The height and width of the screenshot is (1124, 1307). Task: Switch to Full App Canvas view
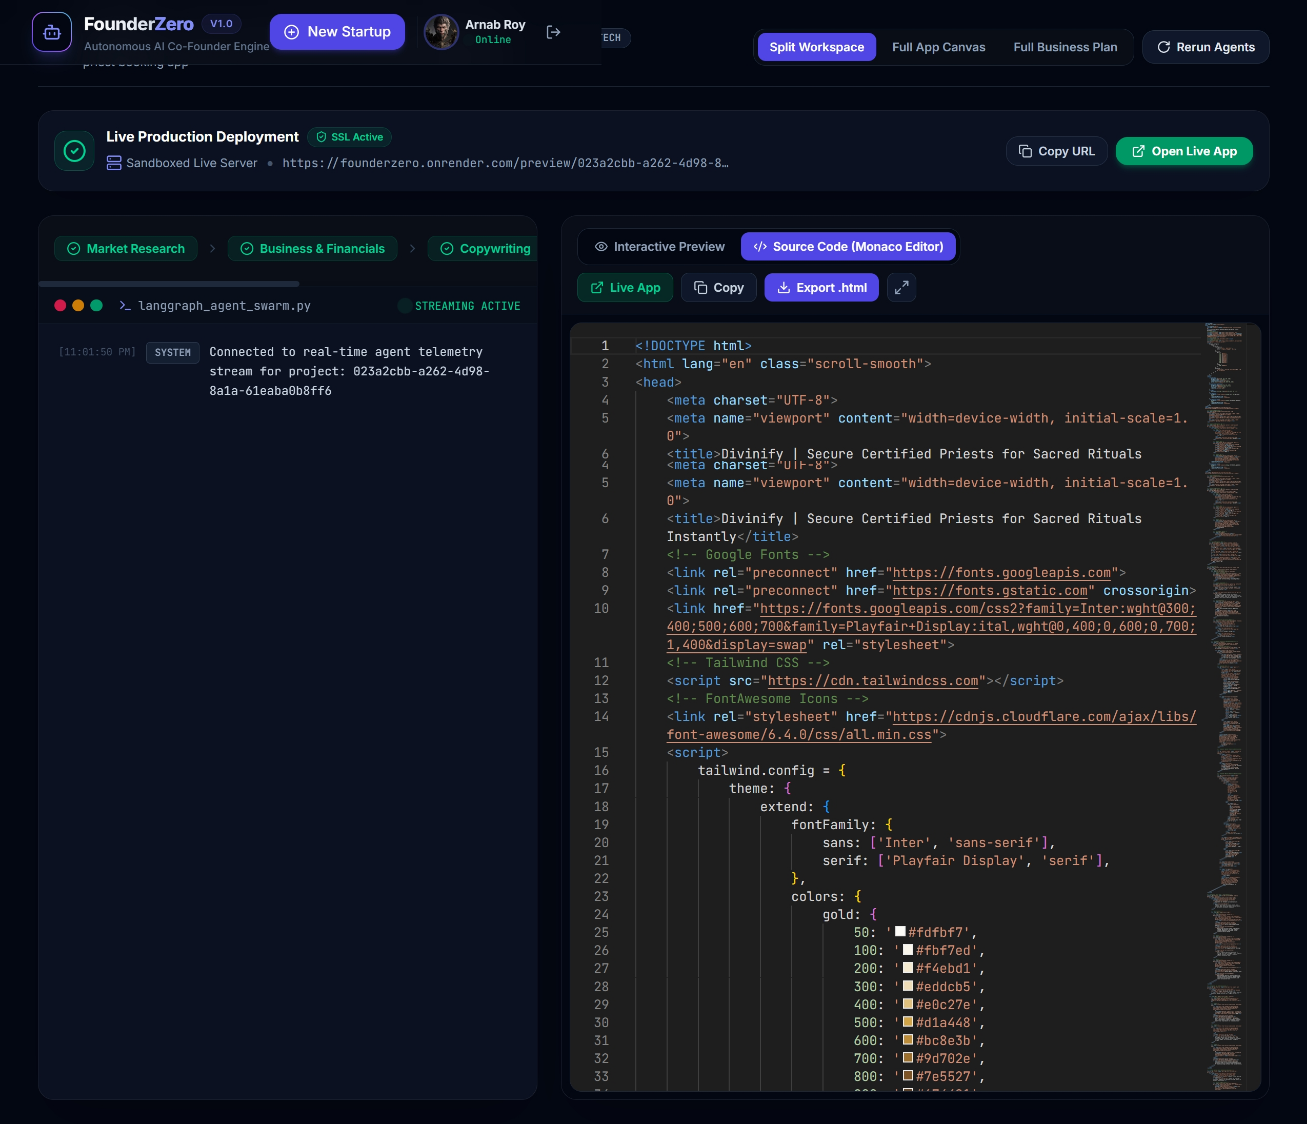[938, 47]
